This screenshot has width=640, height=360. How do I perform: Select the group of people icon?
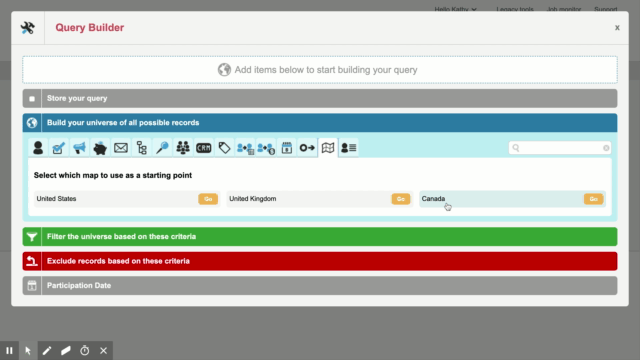coord(183,148)
